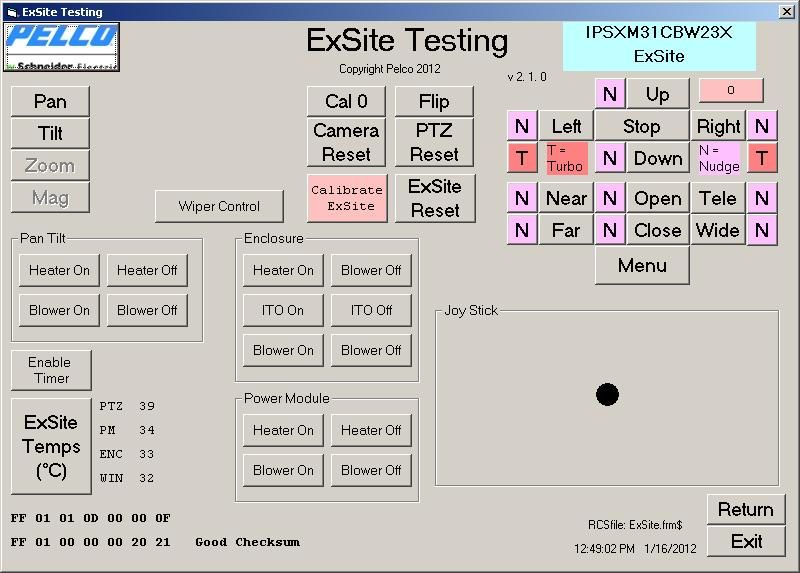
Task: Click the Return button
Action: coord(745,509)
